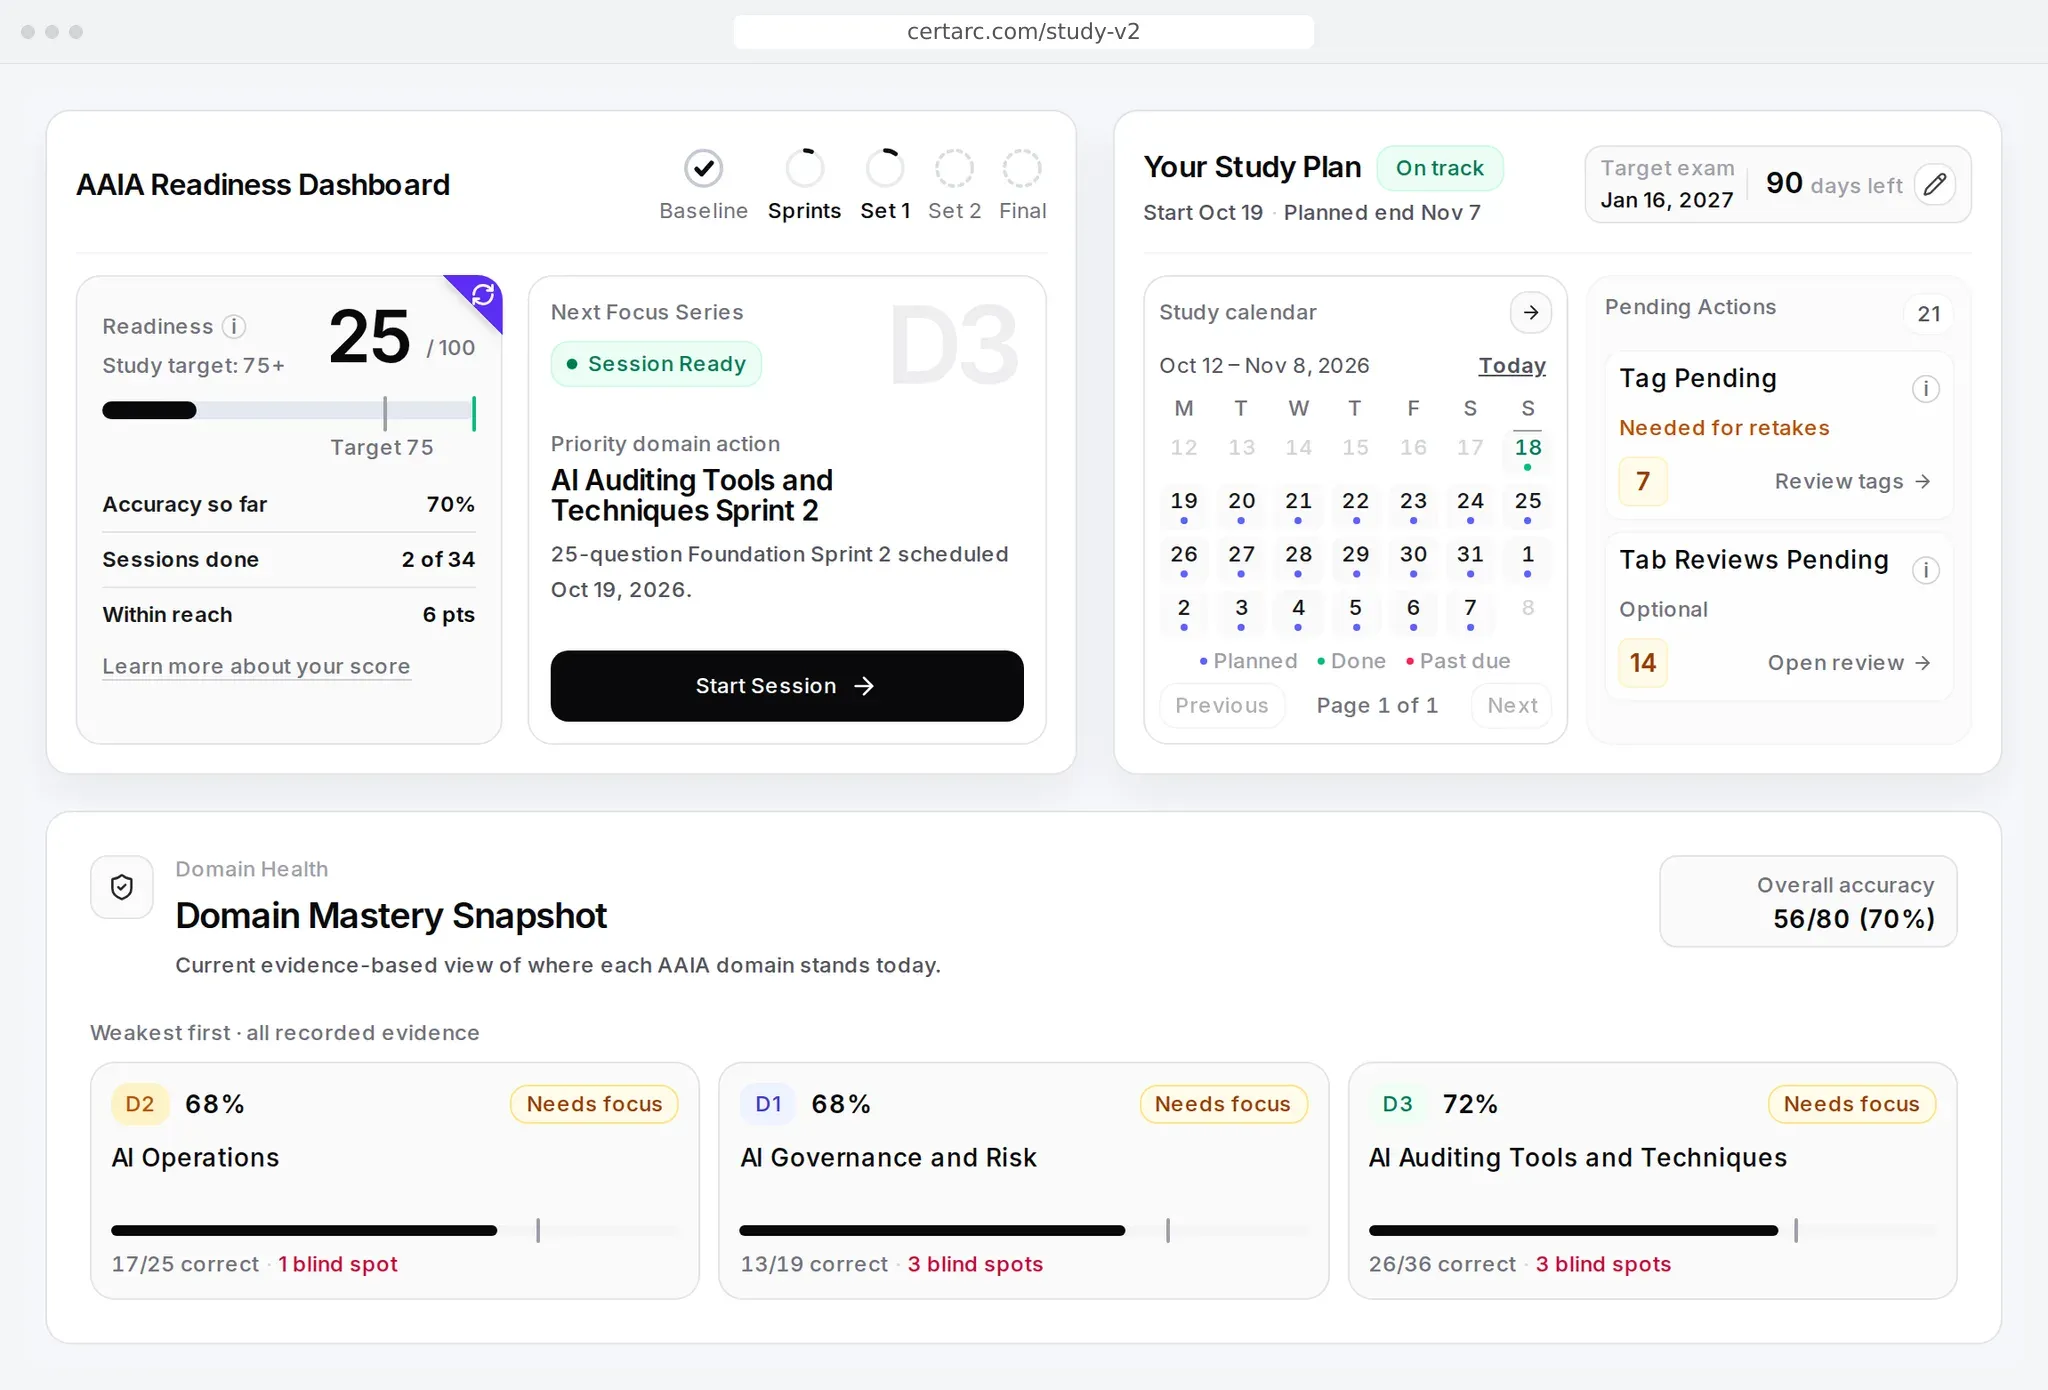The image size is (2048, 1390).
Task: Start the next focus session
Action: click(787, 686)
